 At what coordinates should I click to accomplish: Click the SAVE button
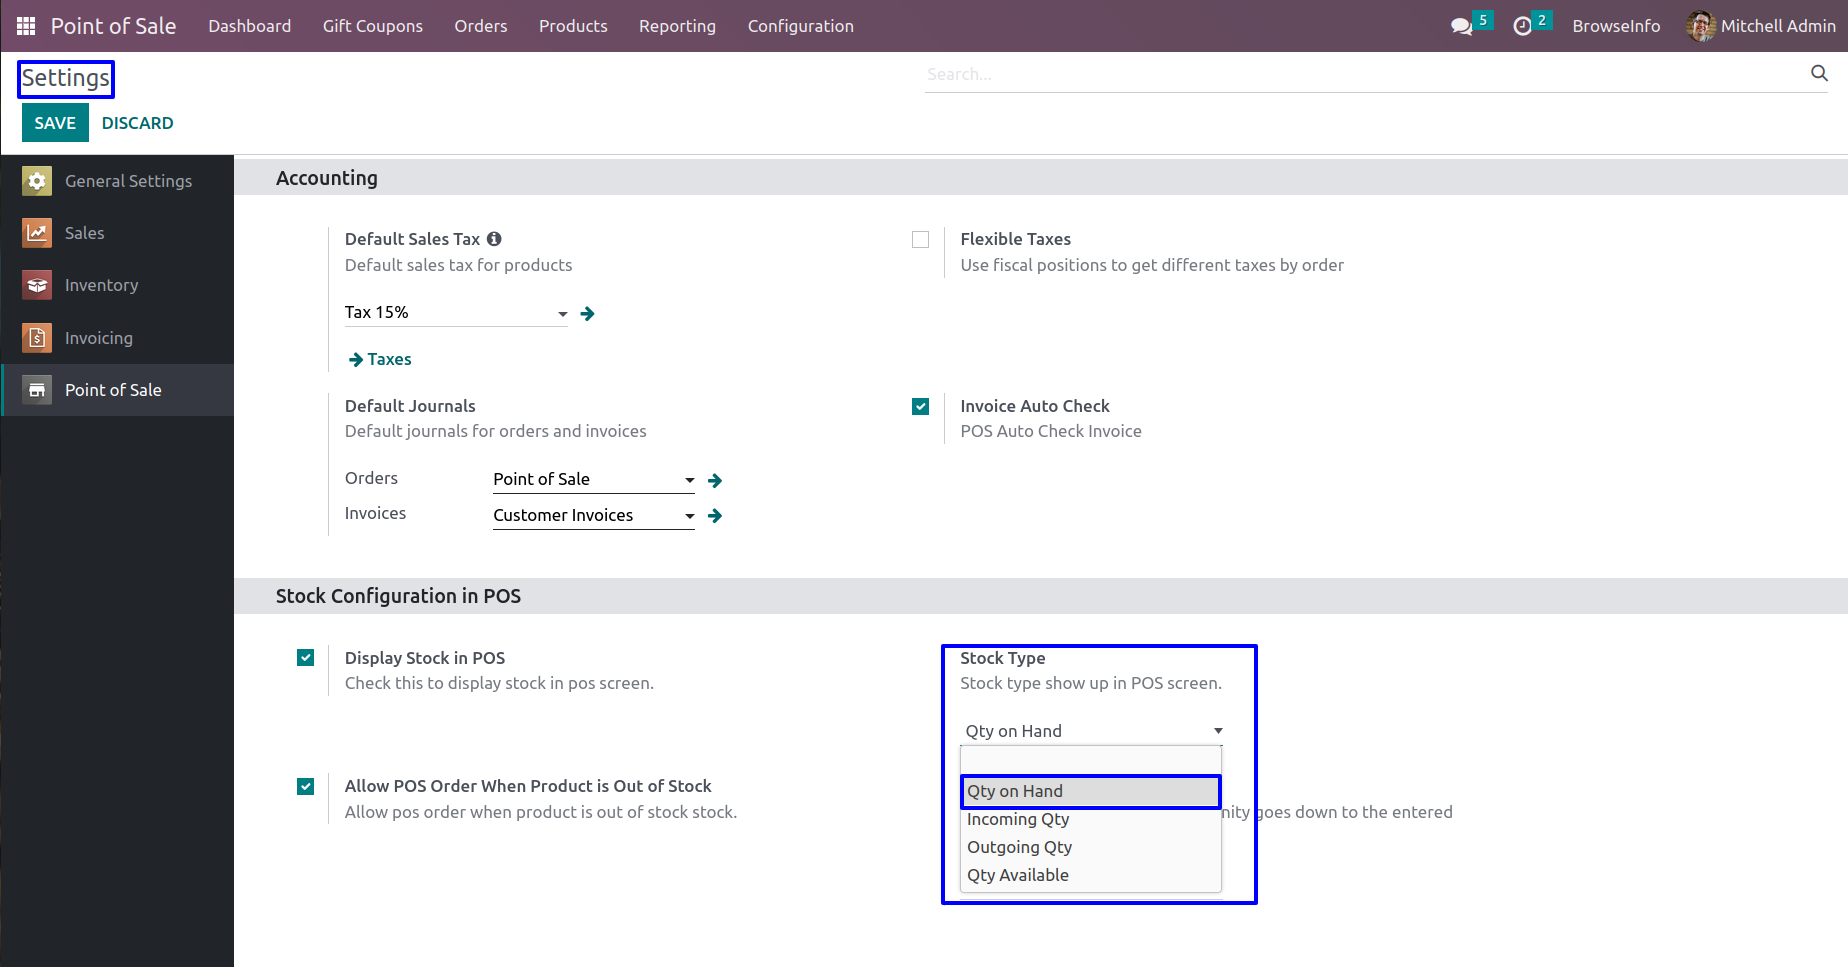(55, 123)
